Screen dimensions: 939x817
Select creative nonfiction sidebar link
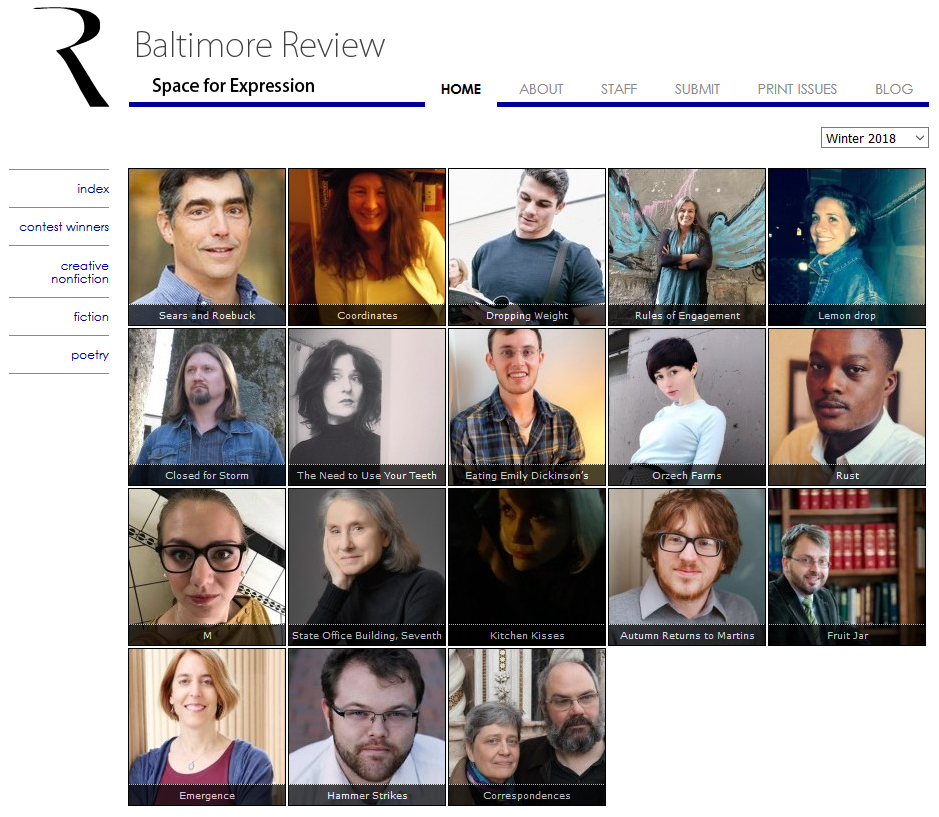point(80,272)
